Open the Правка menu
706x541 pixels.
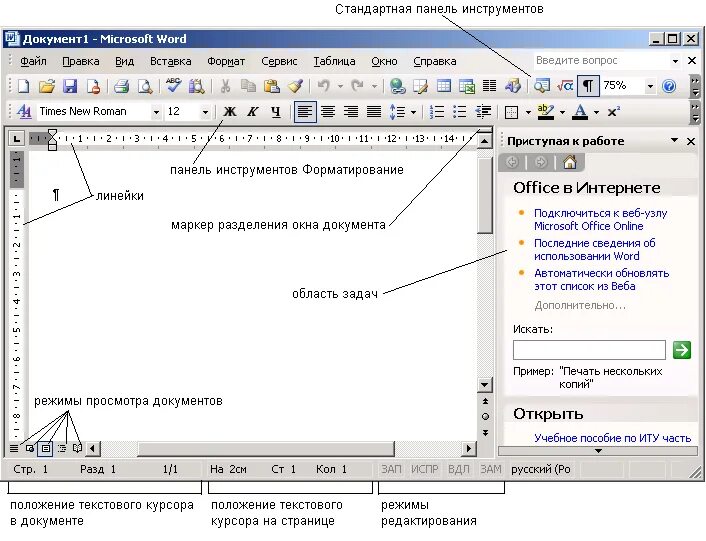(81, 61)
